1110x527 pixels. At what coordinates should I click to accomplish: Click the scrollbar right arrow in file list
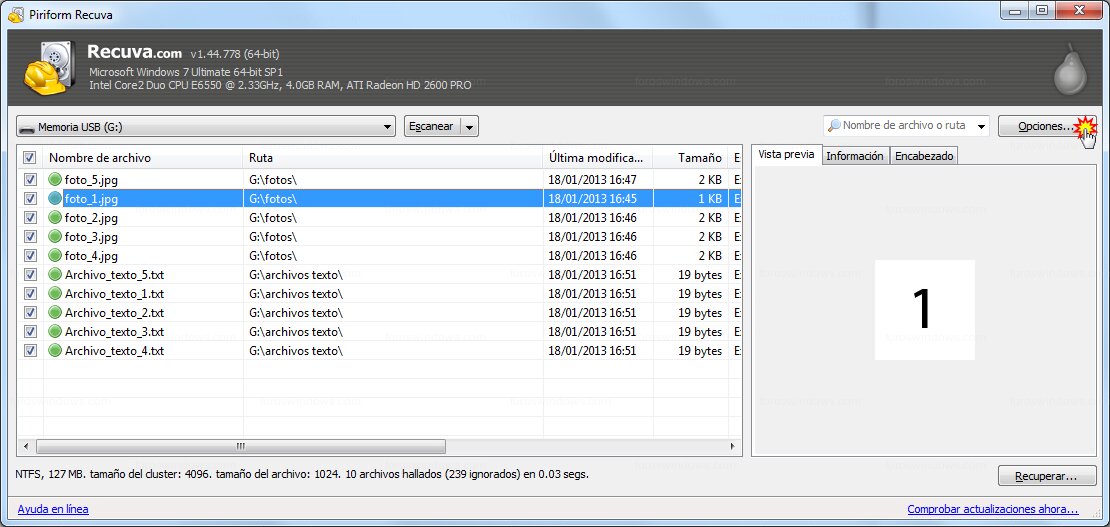coord(733,446)
